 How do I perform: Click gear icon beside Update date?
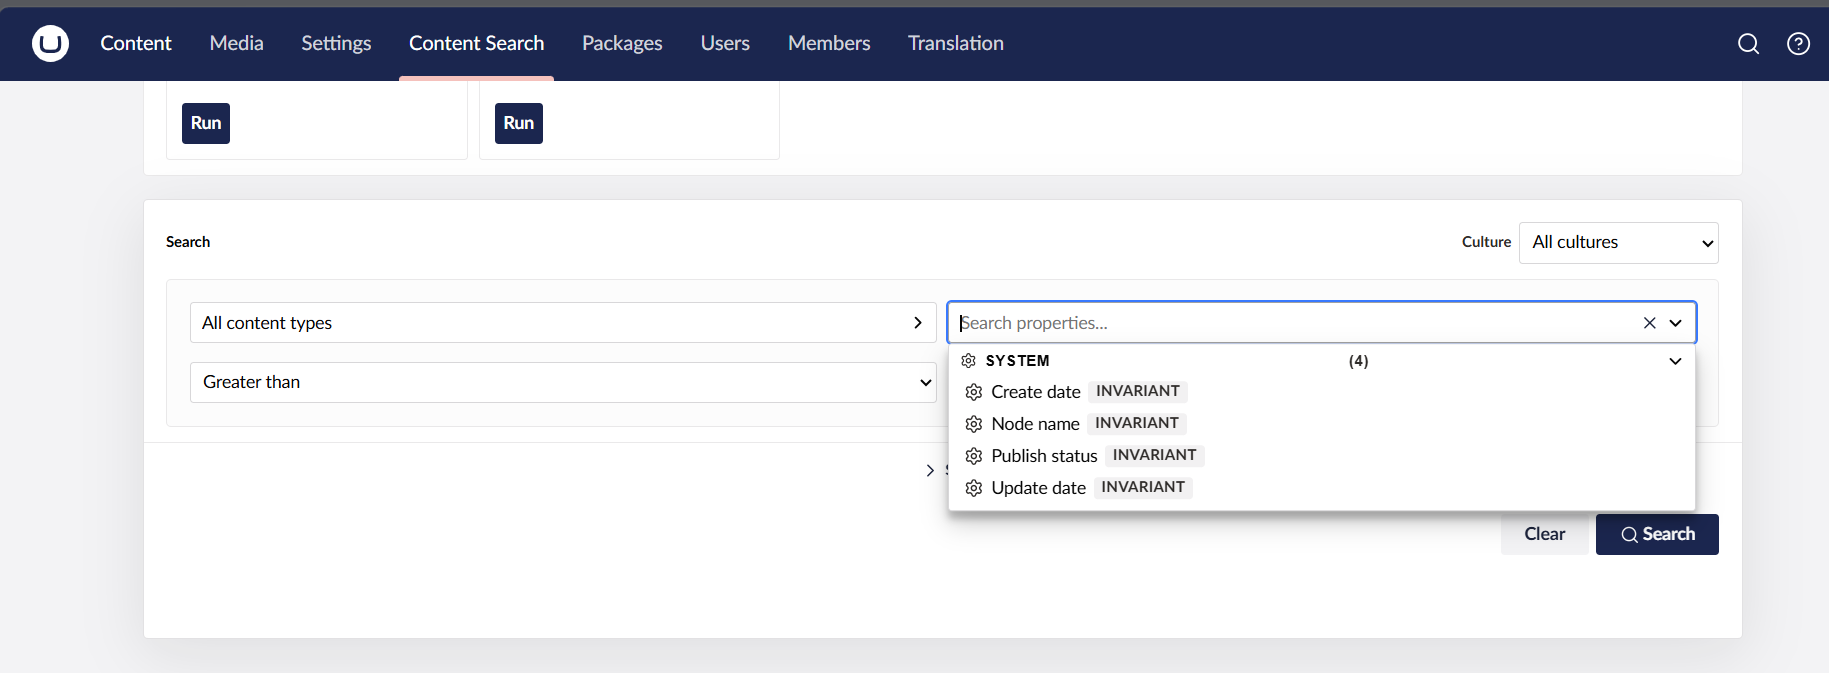[974, 488]
